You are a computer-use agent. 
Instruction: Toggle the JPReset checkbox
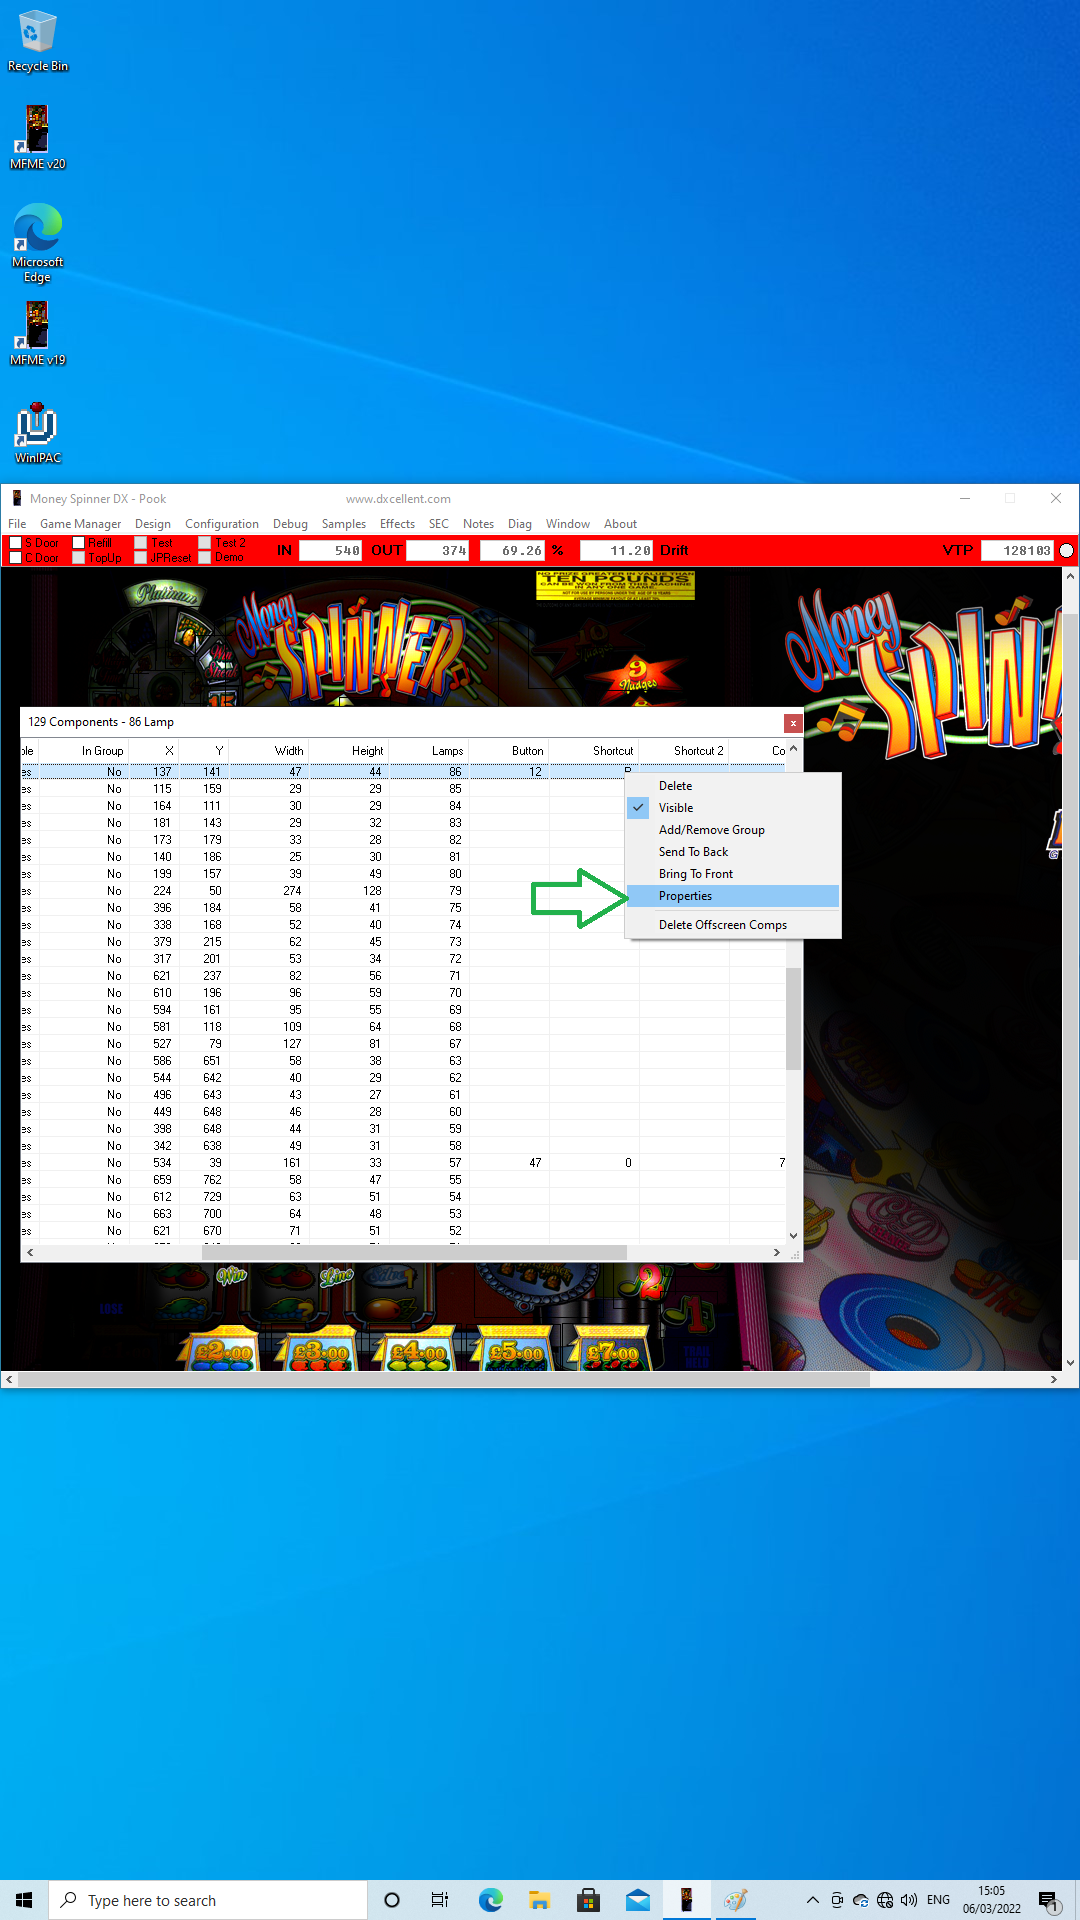click(x=141, y=558)
